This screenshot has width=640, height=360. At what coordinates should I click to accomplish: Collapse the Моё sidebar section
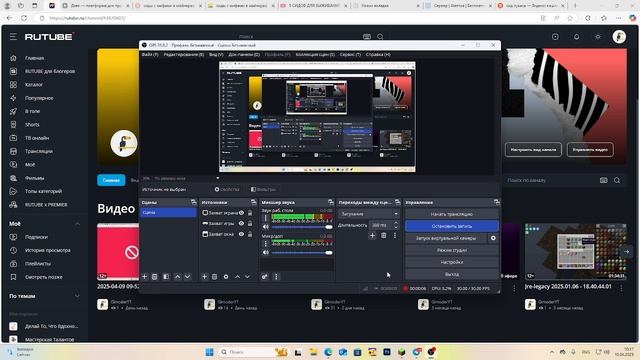click(77, 224)
